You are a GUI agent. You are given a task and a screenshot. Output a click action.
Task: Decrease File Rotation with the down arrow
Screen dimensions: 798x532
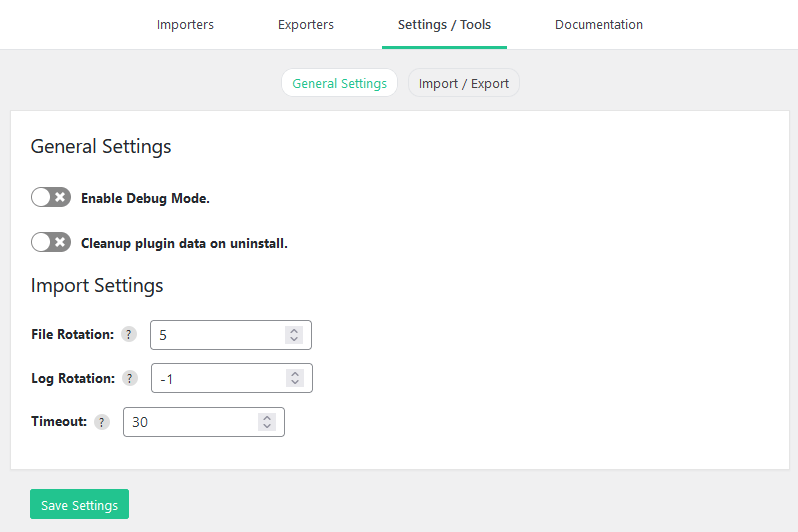[x=294, y=340]
